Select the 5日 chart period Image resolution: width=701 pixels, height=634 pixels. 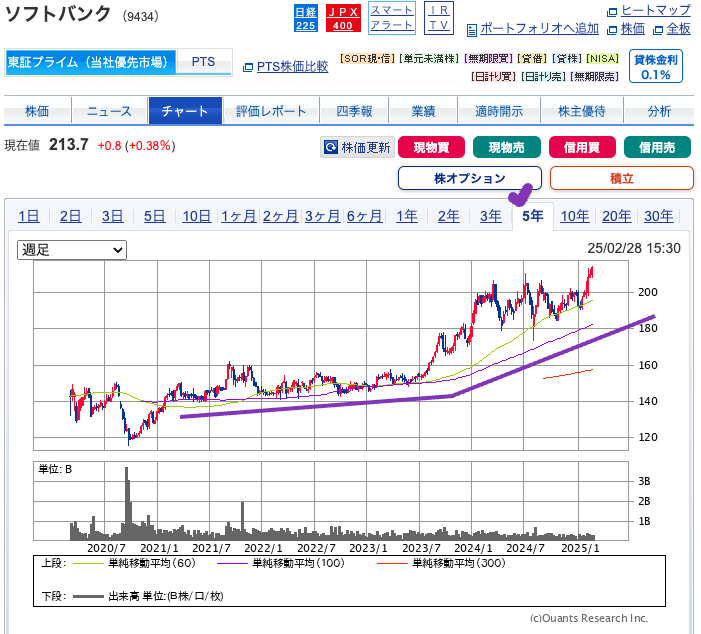(x=154, y=216)
